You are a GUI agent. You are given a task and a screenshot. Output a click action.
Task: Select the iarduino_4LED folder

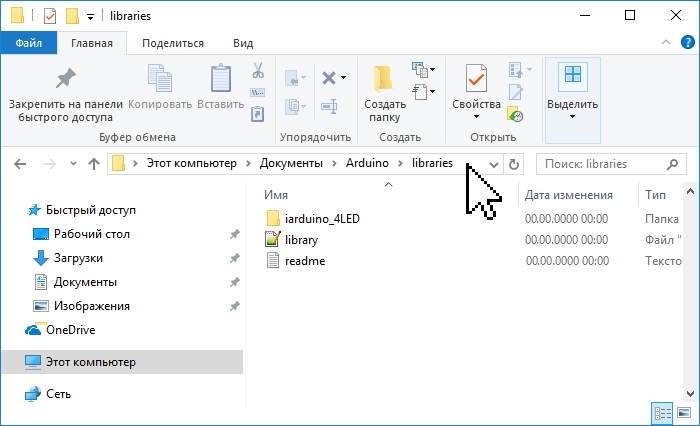322,219
